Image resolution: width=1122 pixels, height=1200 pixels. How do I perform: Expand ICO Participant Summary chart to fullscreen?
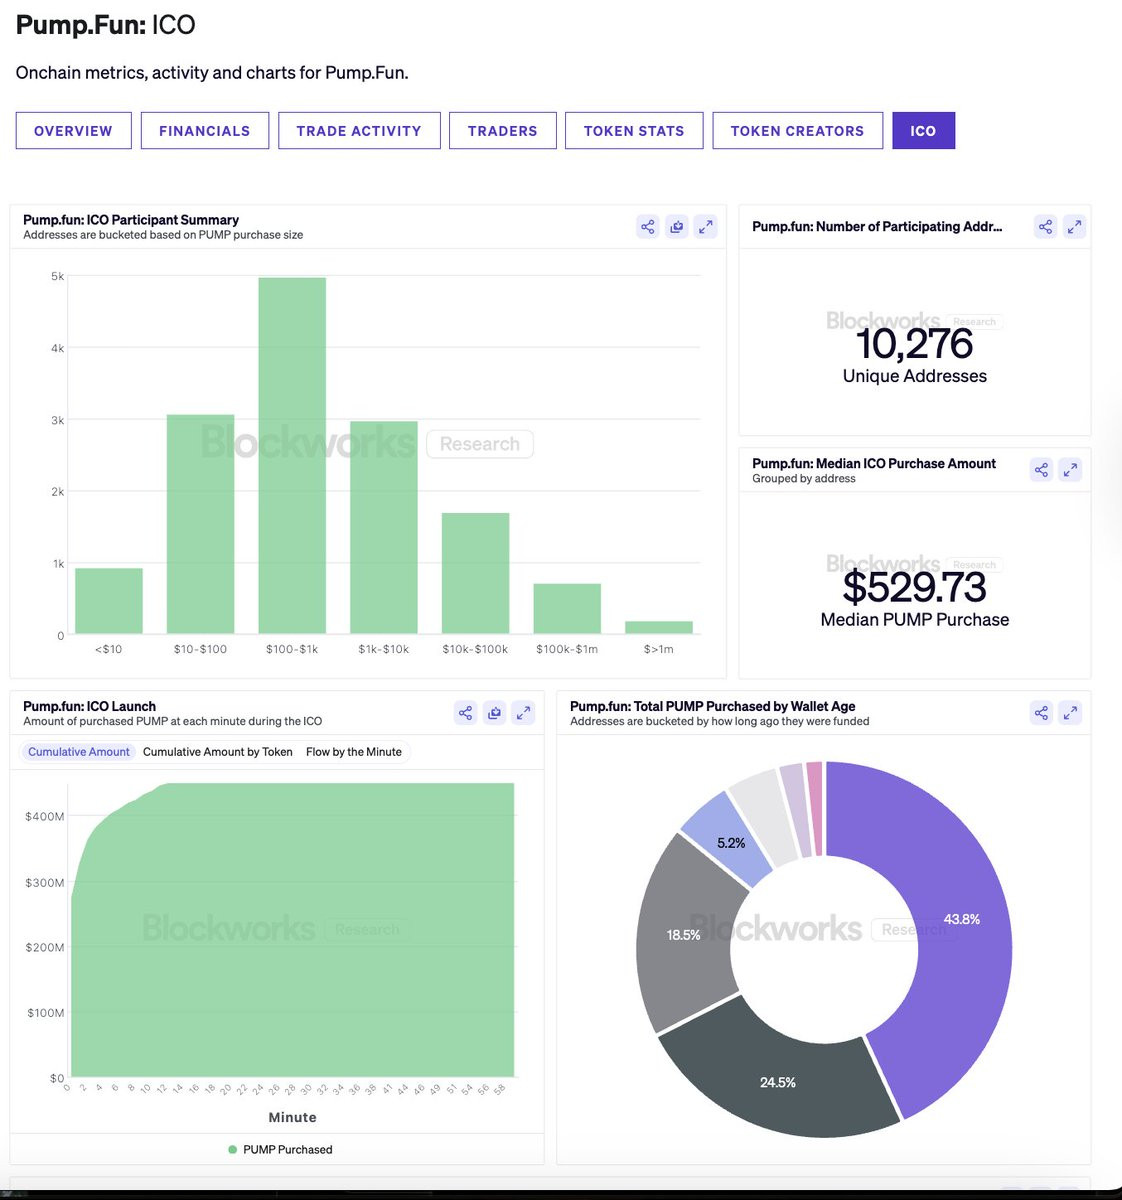(706, 227)
